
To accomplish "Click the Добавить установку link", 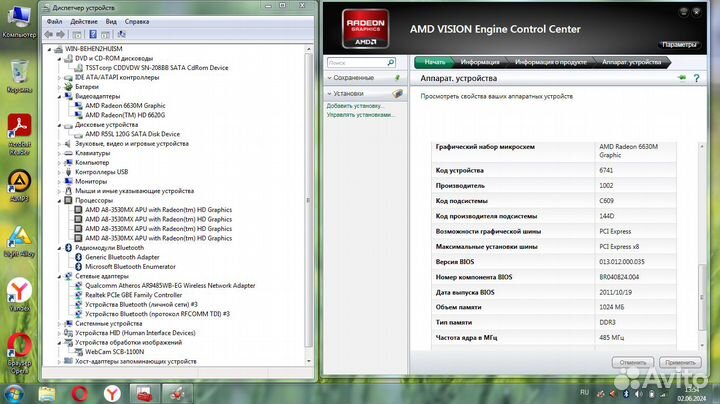I will pos(354,105).
